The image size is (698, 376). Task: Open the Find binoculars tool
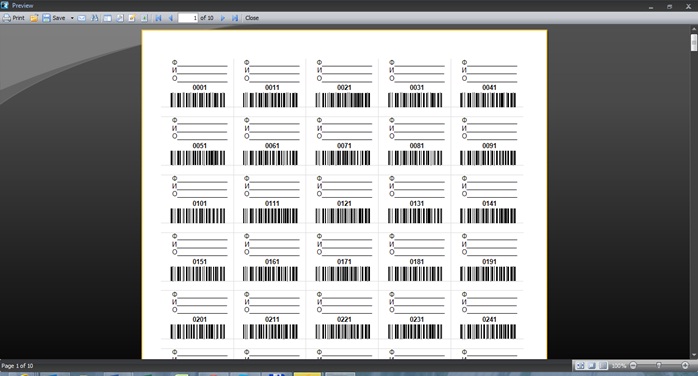94,18
